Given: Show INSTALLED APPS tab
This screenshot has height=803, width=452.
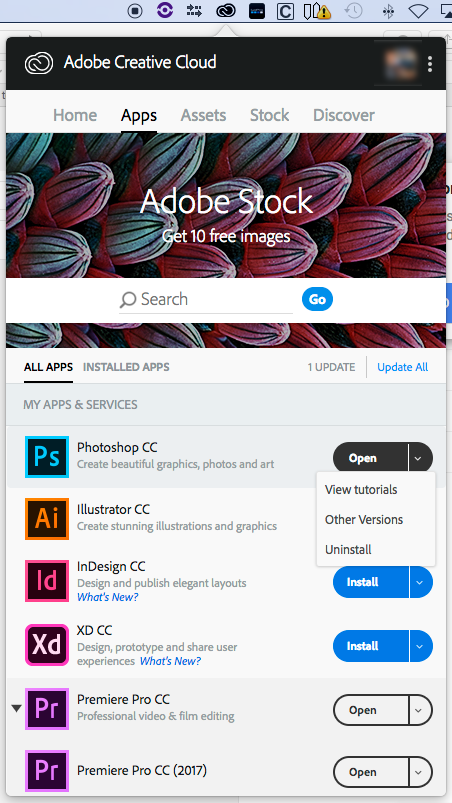Looking at the screenshot, I should click(126, 367).
